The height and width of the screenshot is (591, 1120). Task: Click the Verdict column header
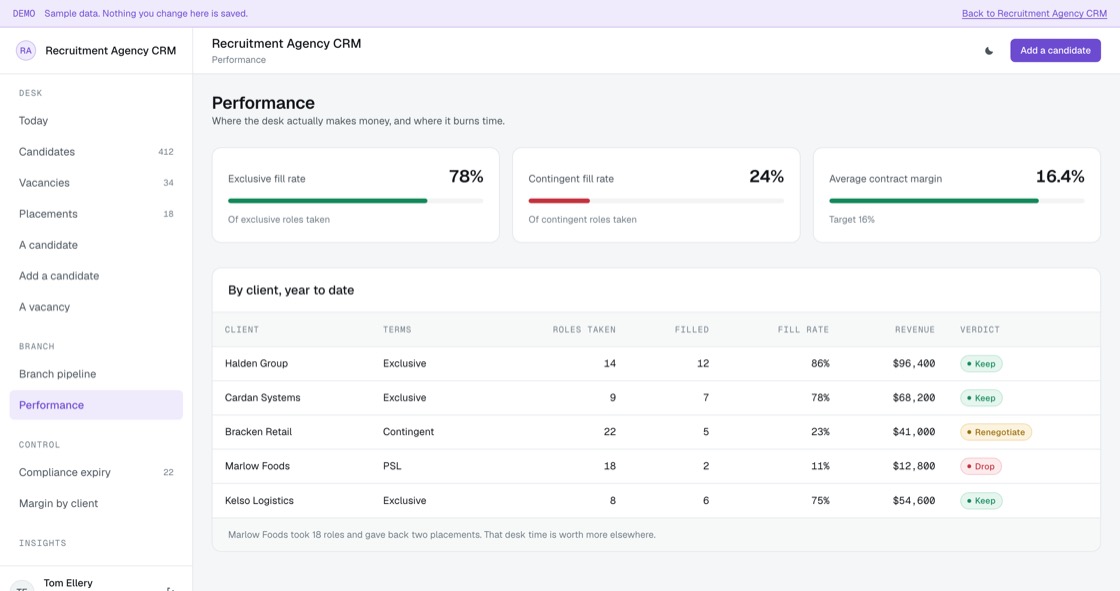pos(980,329)
